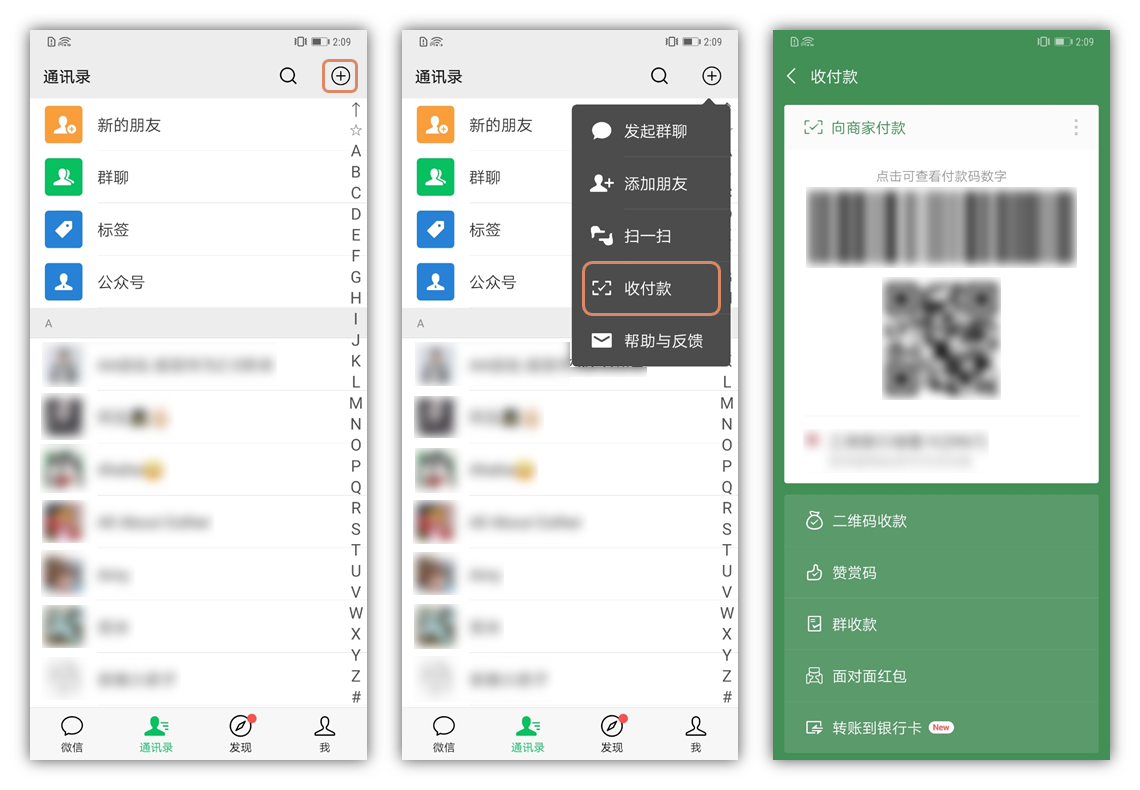Select 帮助与反馈 from the popup menu
1140x790 pixels.
pos(651,341)
